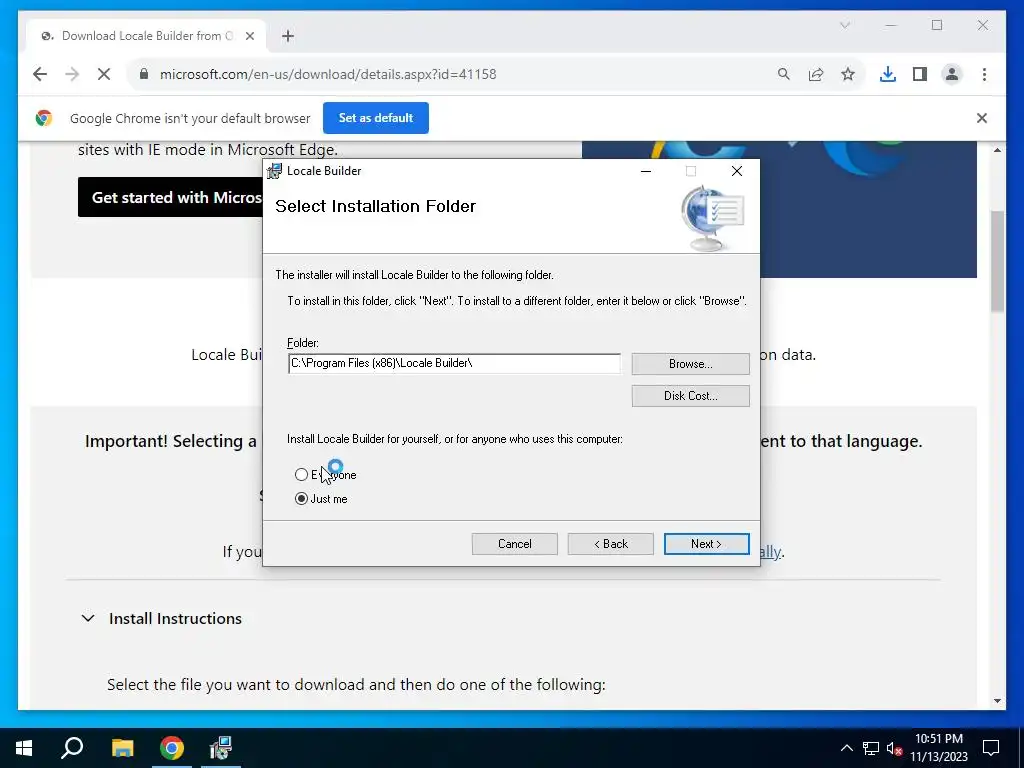1024x768 pixels.
Task: Toggle Chrome side panel
Action: click(x=920, y=74)
